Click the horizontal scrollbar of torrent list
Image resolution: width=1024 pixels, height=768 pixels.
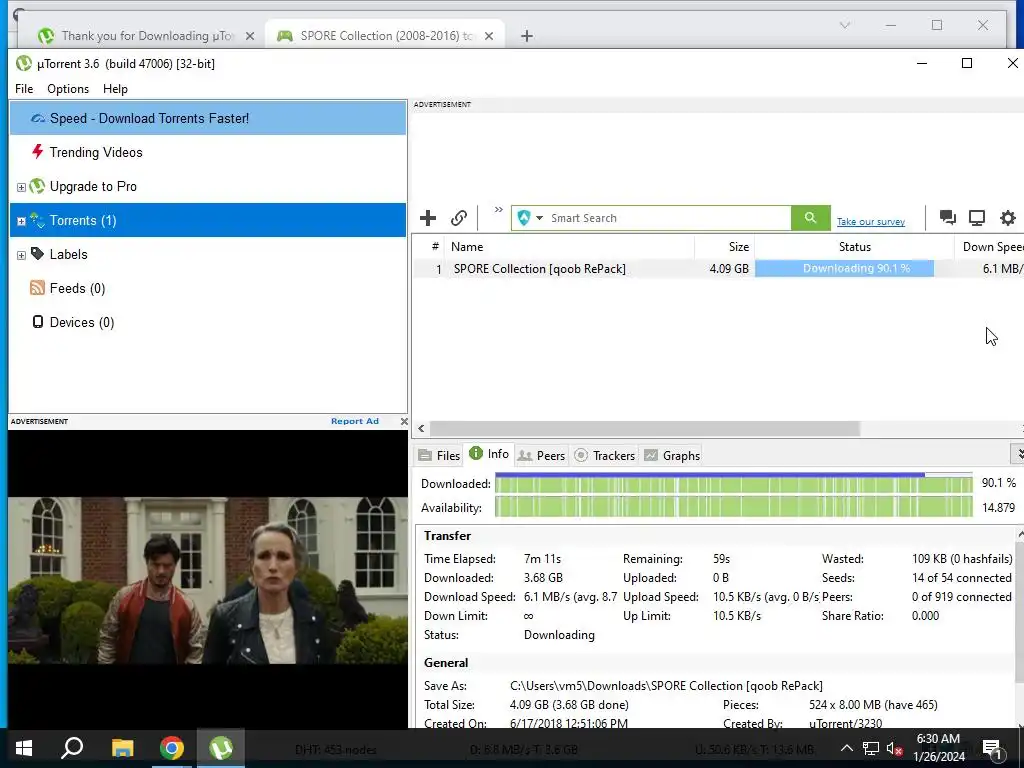pos(645,428)
